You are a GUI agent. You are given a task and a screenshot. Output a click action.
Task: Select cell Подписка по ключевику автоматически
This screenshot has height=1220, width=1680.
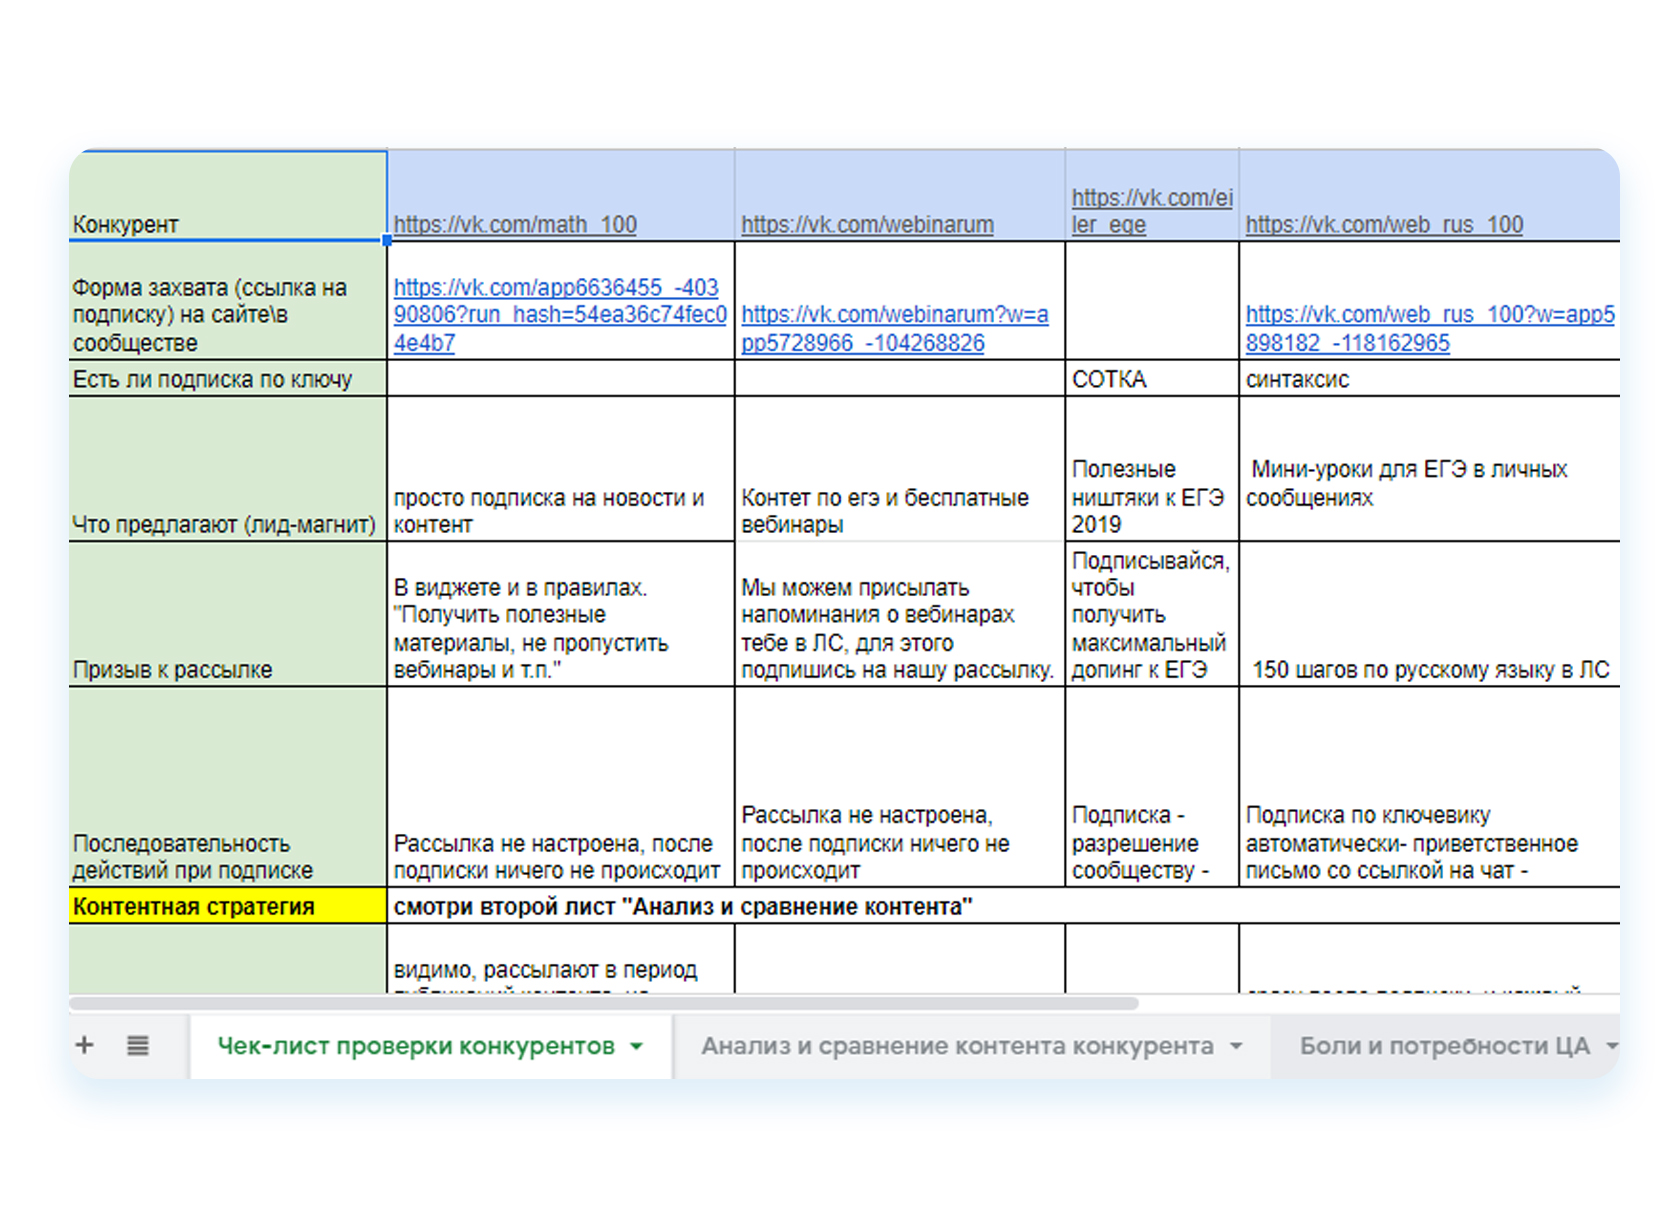(1430, 787)
